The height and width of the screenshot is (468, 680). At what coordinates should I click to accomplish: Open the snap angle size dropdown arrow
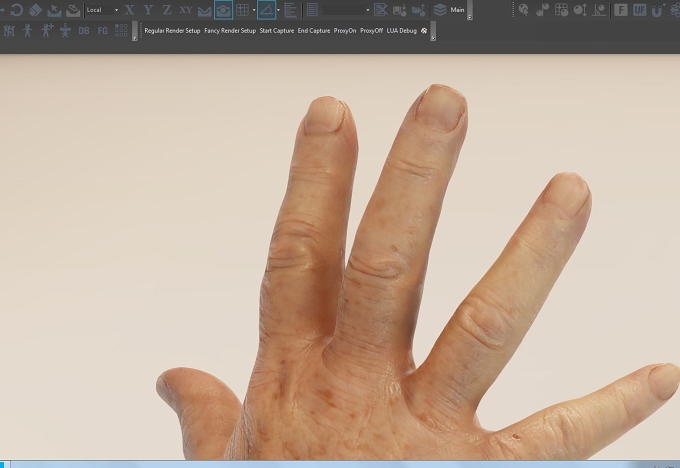click(x=278, y=10)
